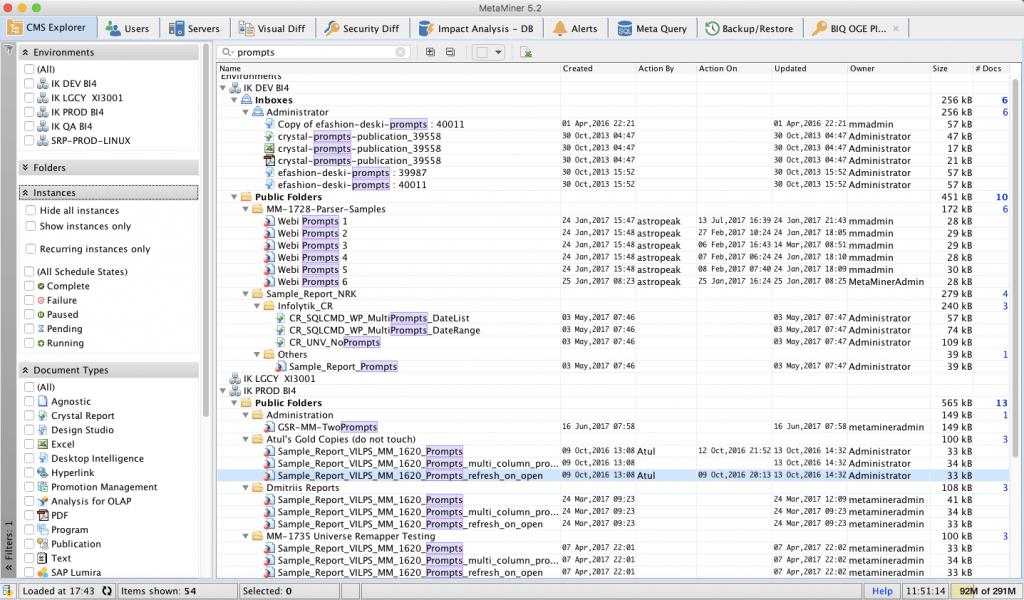Expand the IK LGCY XI3001 tree node
1024x600 pixels.
[224, 379]
